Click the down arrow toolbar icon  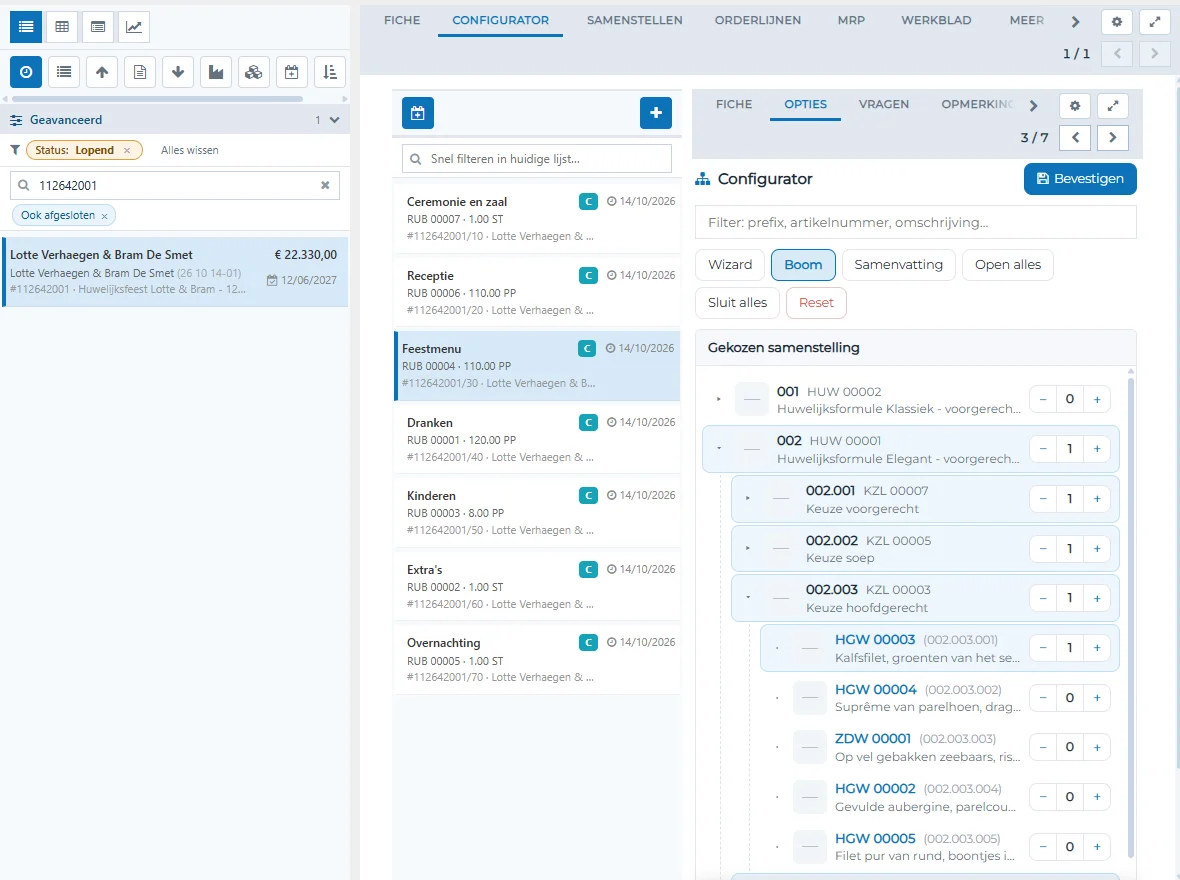point(178,72)
